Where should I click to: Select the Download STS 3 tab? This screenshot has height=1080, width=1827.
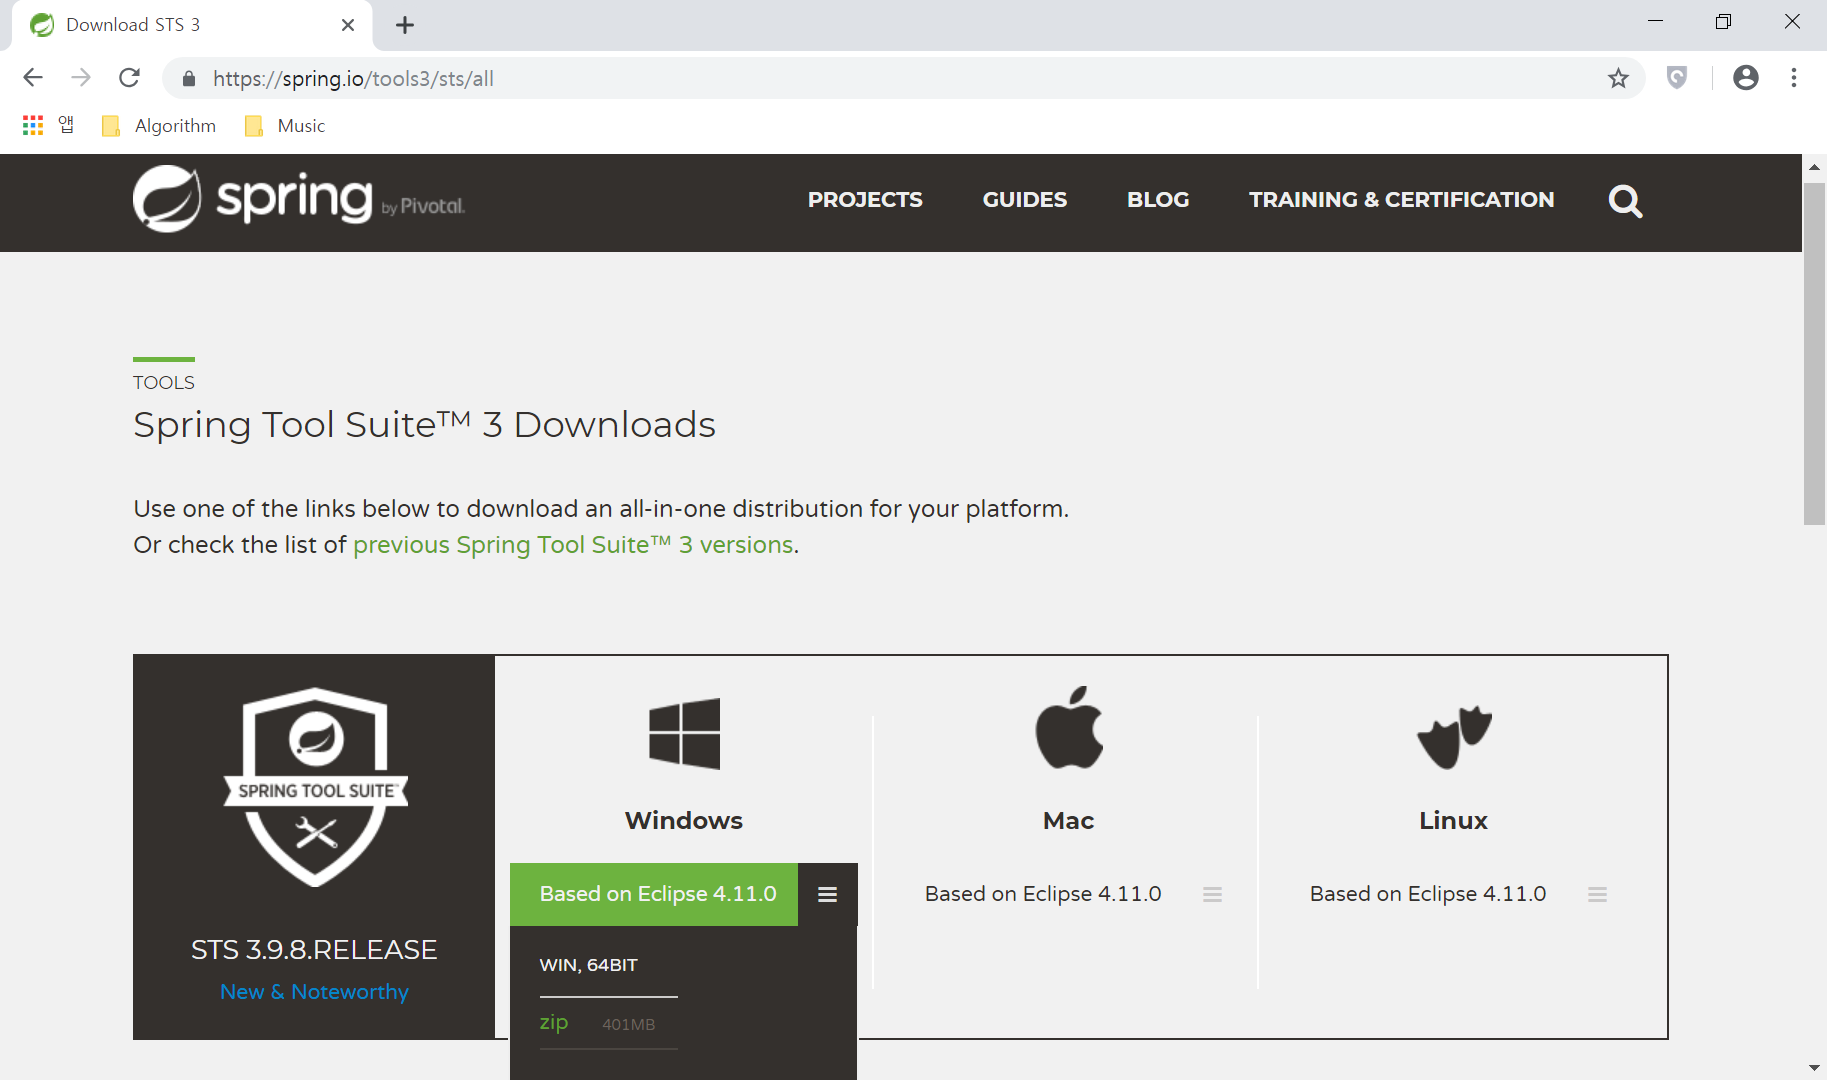pyautogui.click(x=192, y=25)
